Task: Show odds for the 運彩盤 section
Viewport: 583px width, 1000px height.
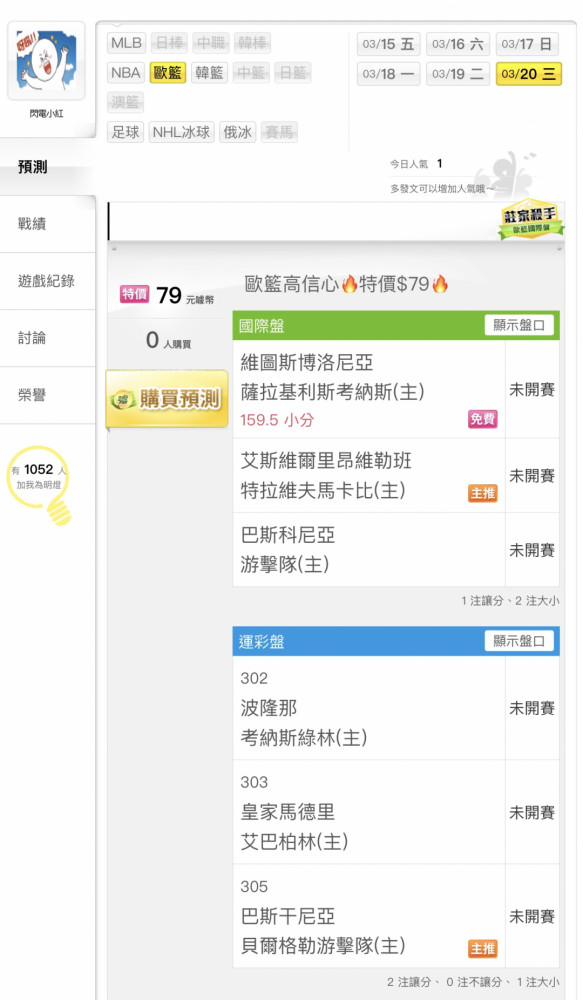Action: tap(519, 641)
